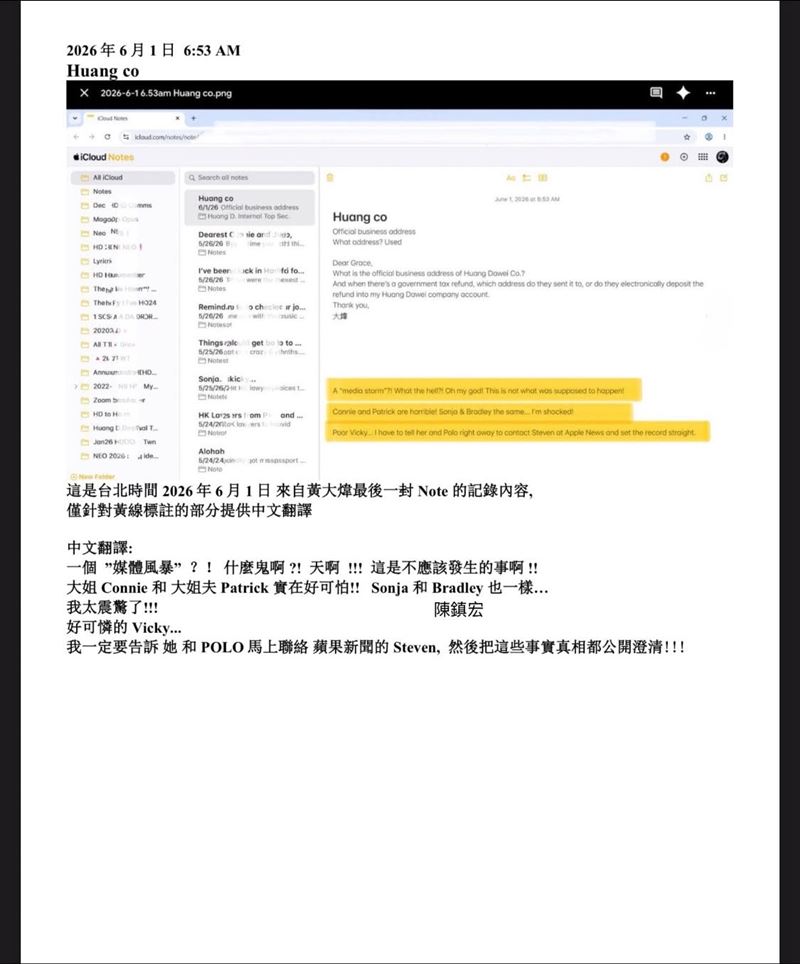Click the Search all notes field
Screen dimensions: 800x964
pos(250,178)
